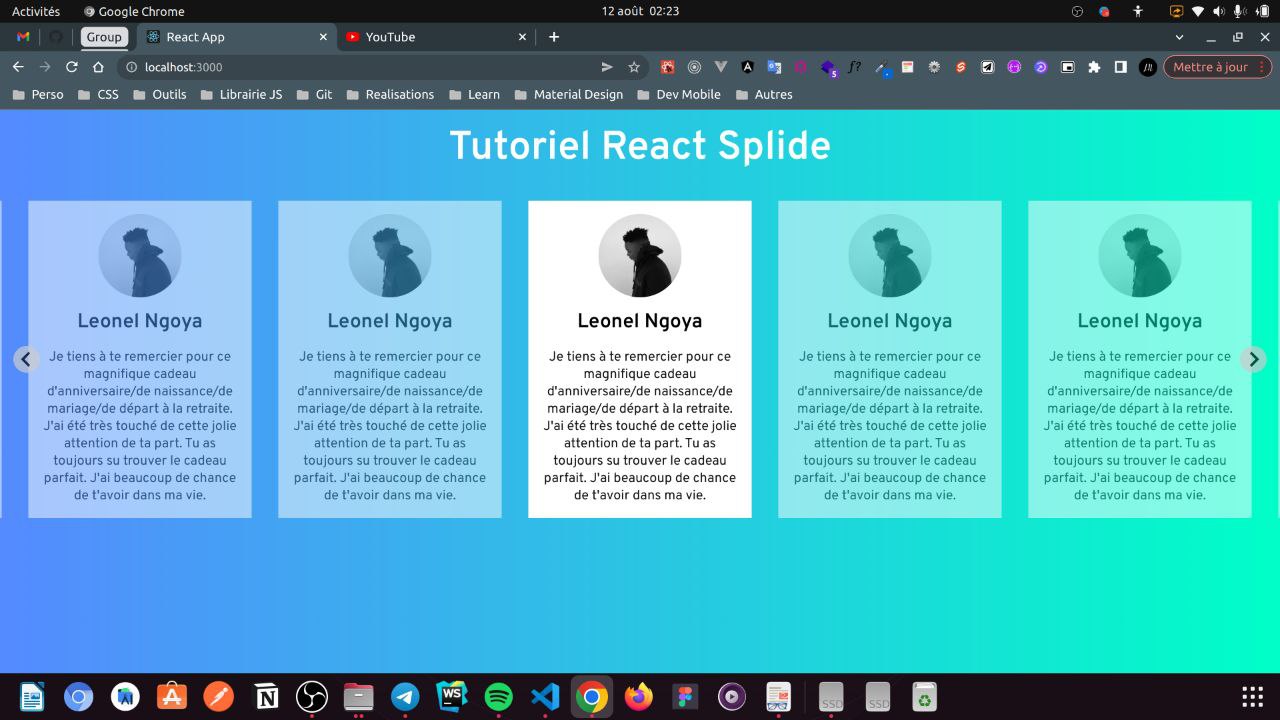This screenshot has height=720, width=1280.
Task: Open the Librairie JS bookmarks folder
Action: click(241, 94)
